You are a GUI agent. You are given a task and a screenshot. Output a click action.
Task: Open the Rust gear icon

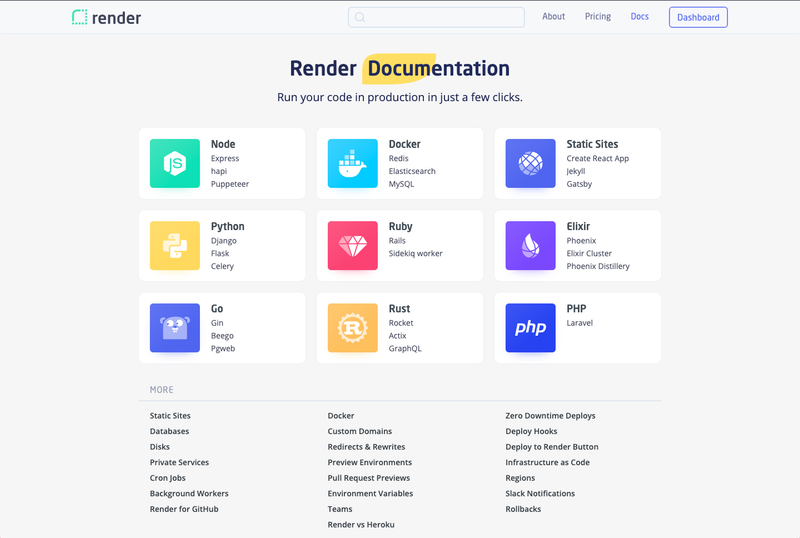353,328
